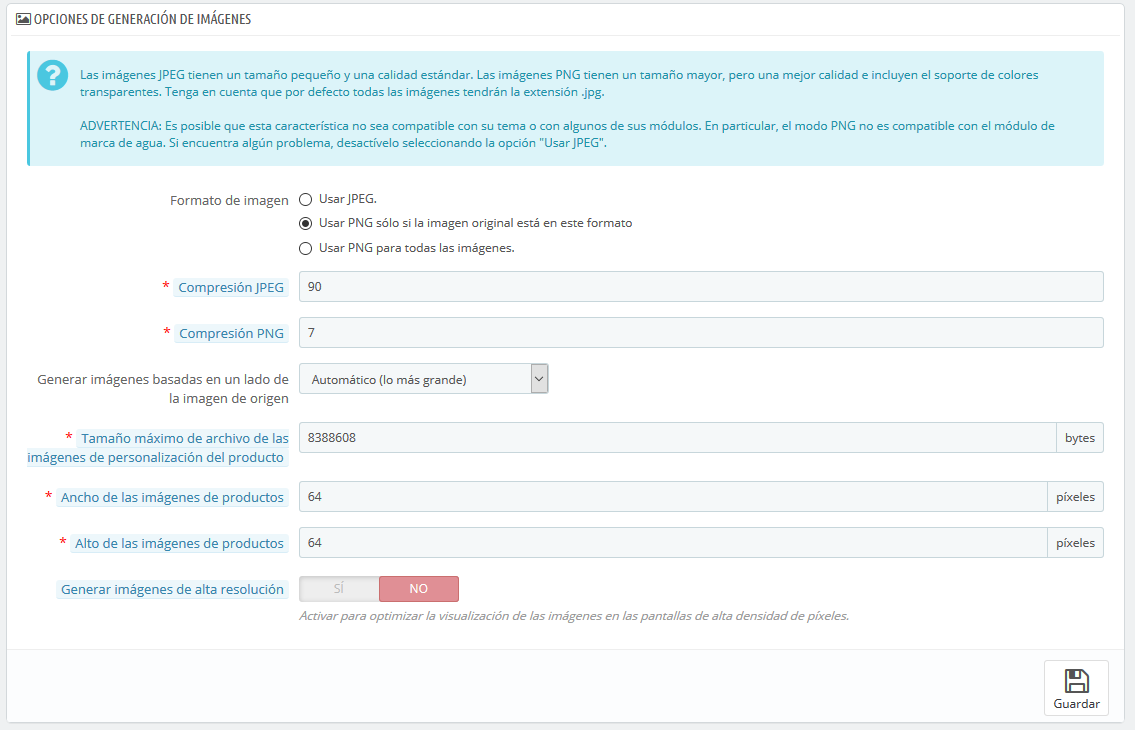
Task: Click the Compresión JPEG input field
Action: coord(701,287)
